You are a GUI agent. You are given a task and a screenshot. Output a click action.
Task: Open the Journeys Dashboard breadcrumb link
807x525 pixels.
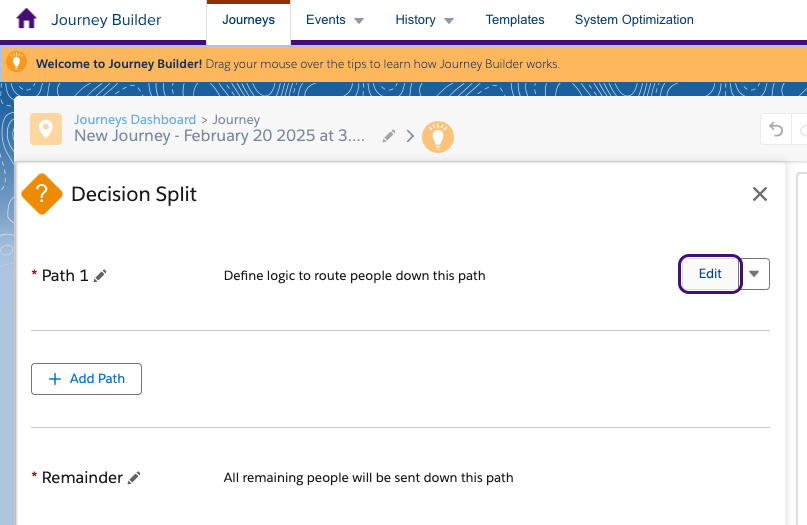(x=135, y=120)
